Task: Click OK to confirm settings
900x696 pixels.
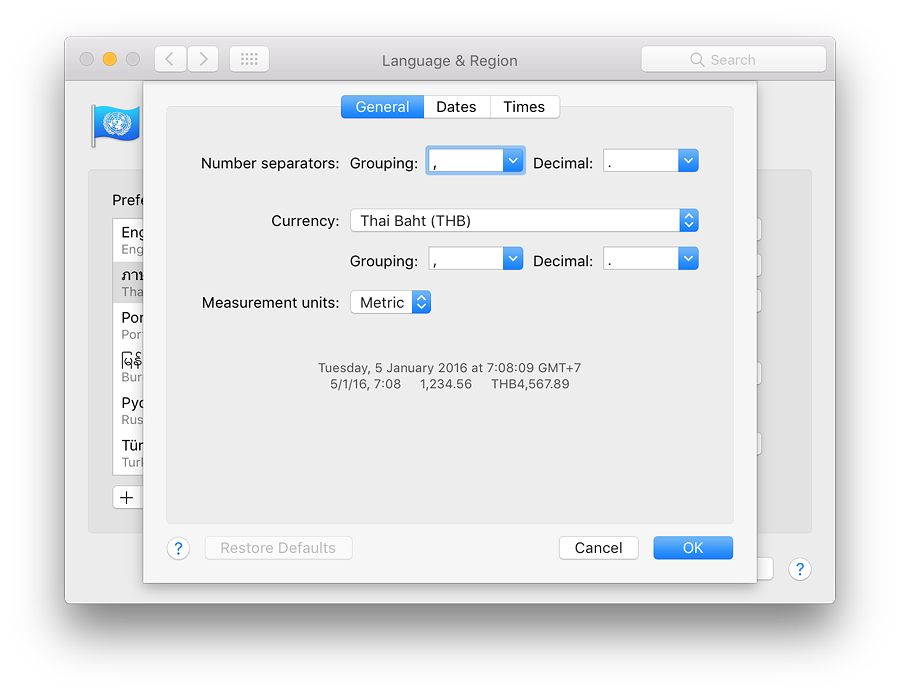Action: pyautogui.click(x=693, y=548)
